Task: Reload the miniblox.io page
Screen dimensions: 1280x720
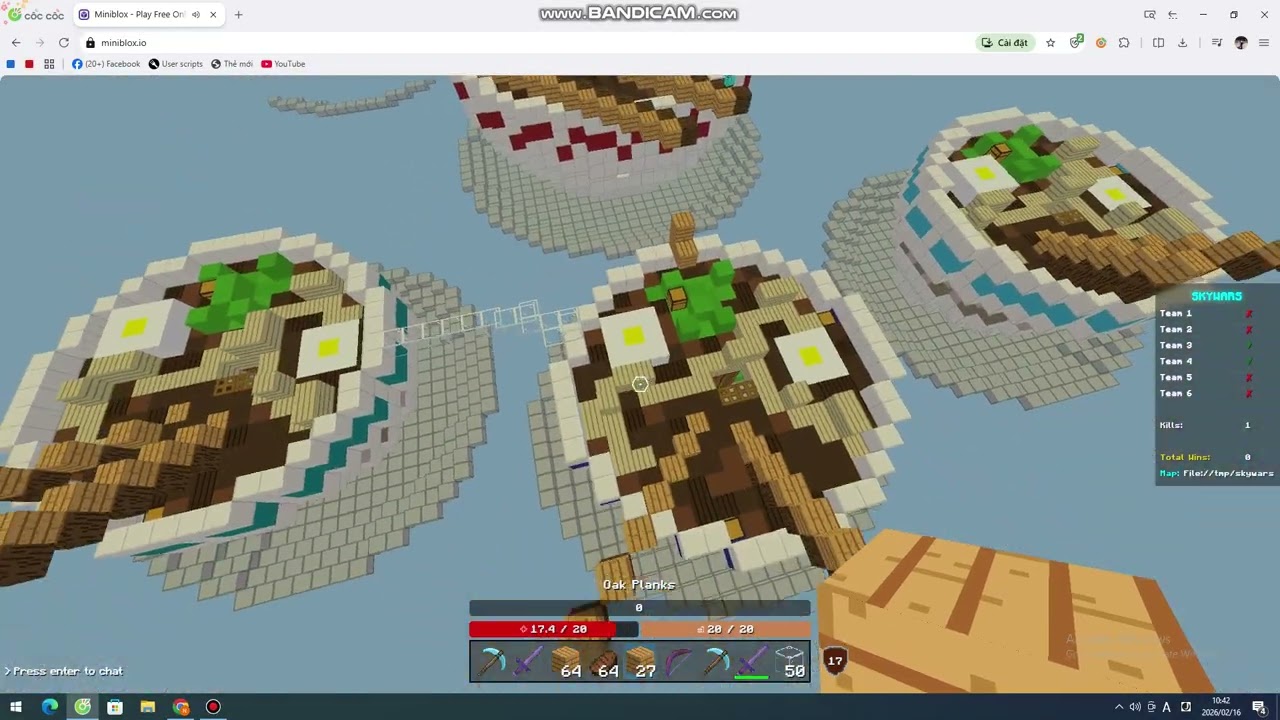Action: (64, 43)
